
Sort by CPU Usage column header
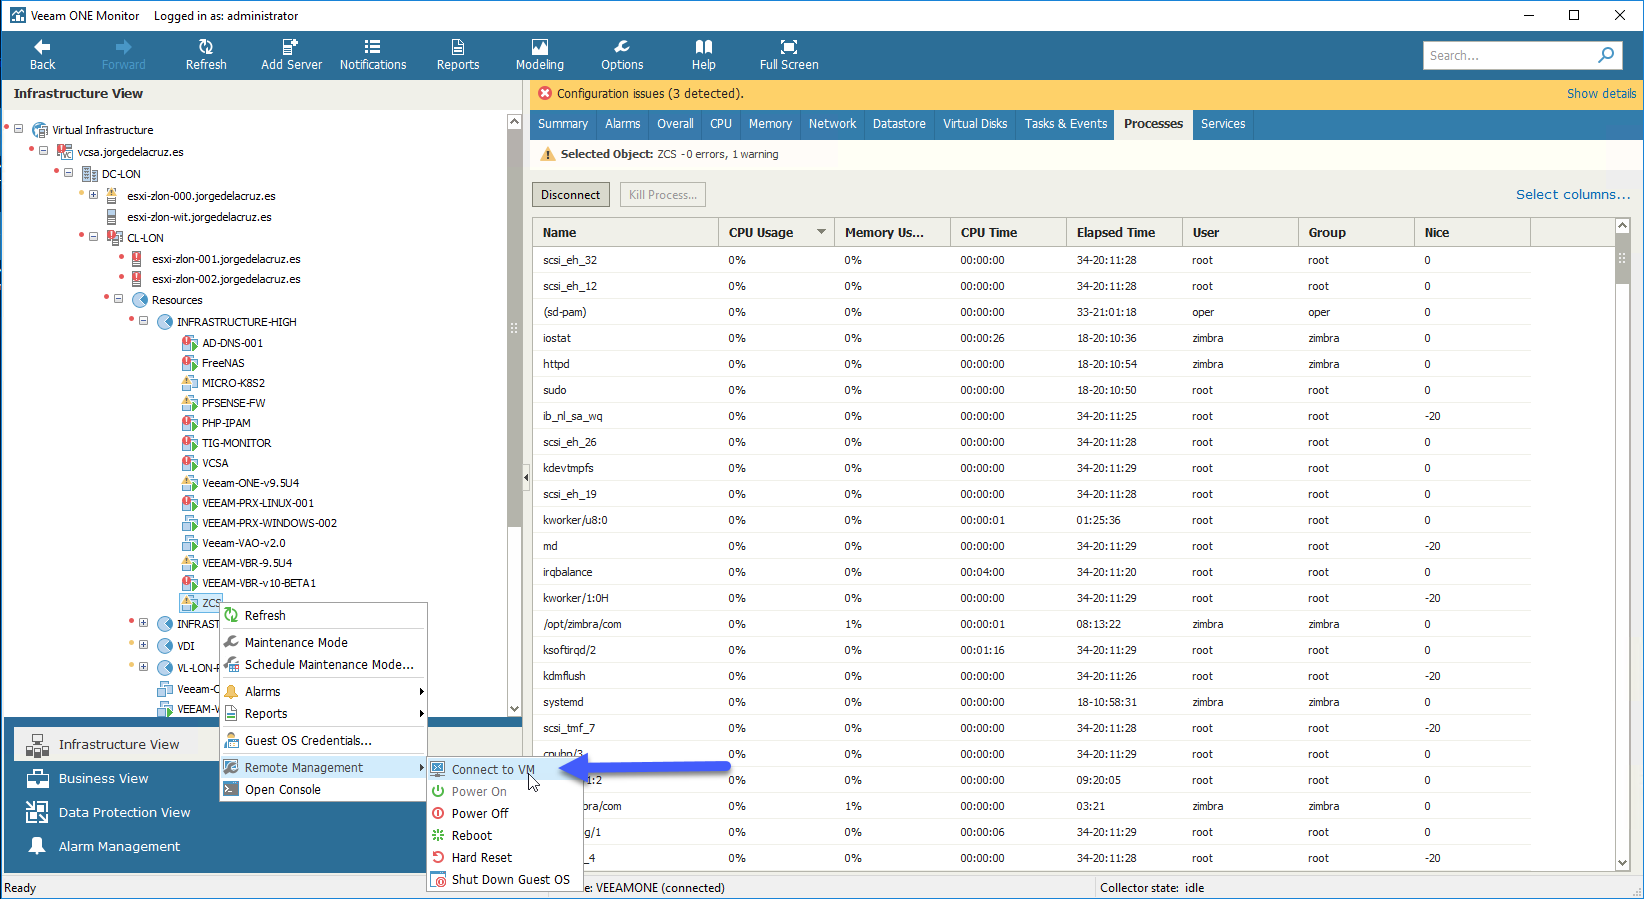point(776,232)
